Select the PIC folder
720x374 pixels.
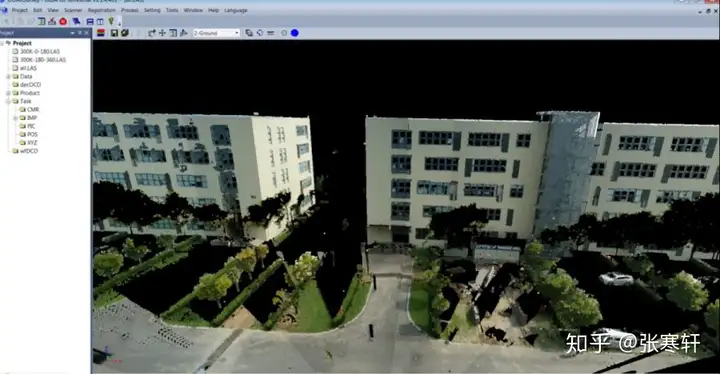click(x=31, y=126)
